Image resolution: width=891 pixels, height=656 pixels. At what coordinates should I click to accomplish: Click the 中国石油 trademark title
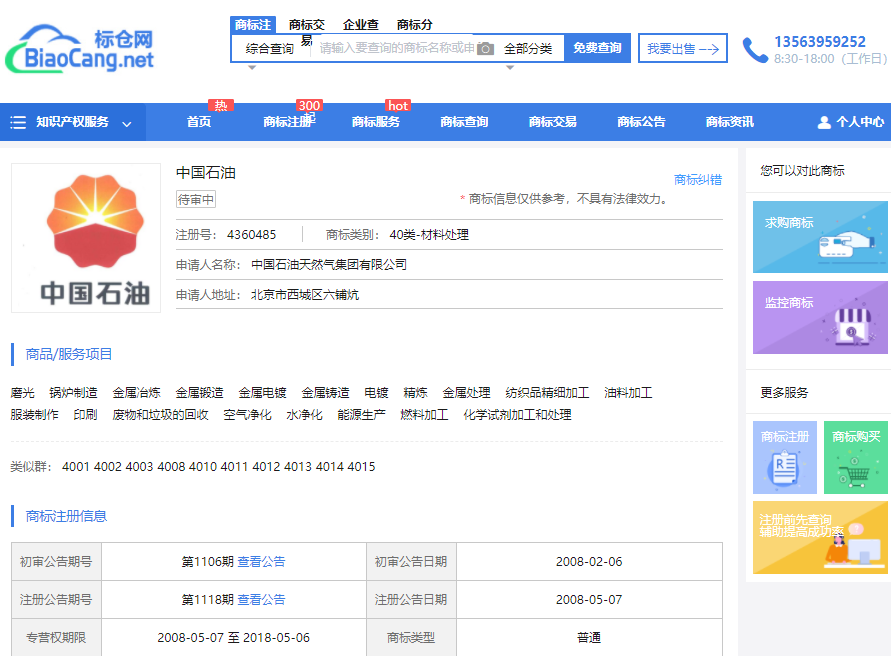(206, 173)
